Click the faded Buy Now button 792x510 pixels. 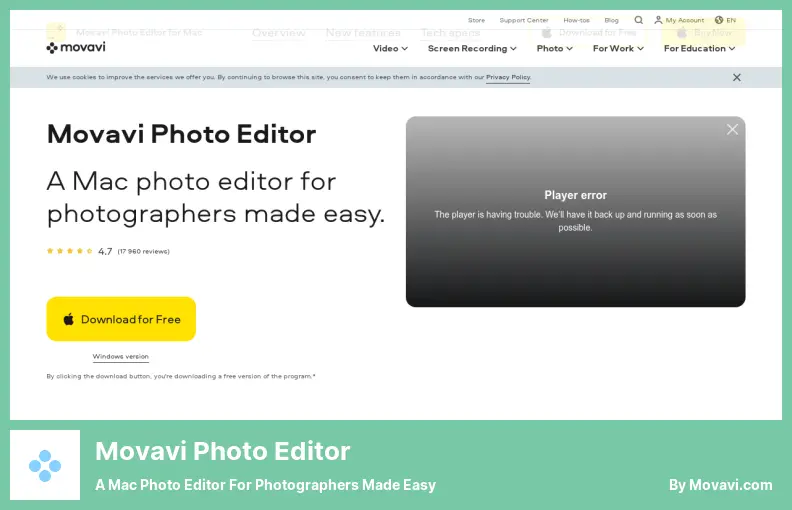point(704,33)
